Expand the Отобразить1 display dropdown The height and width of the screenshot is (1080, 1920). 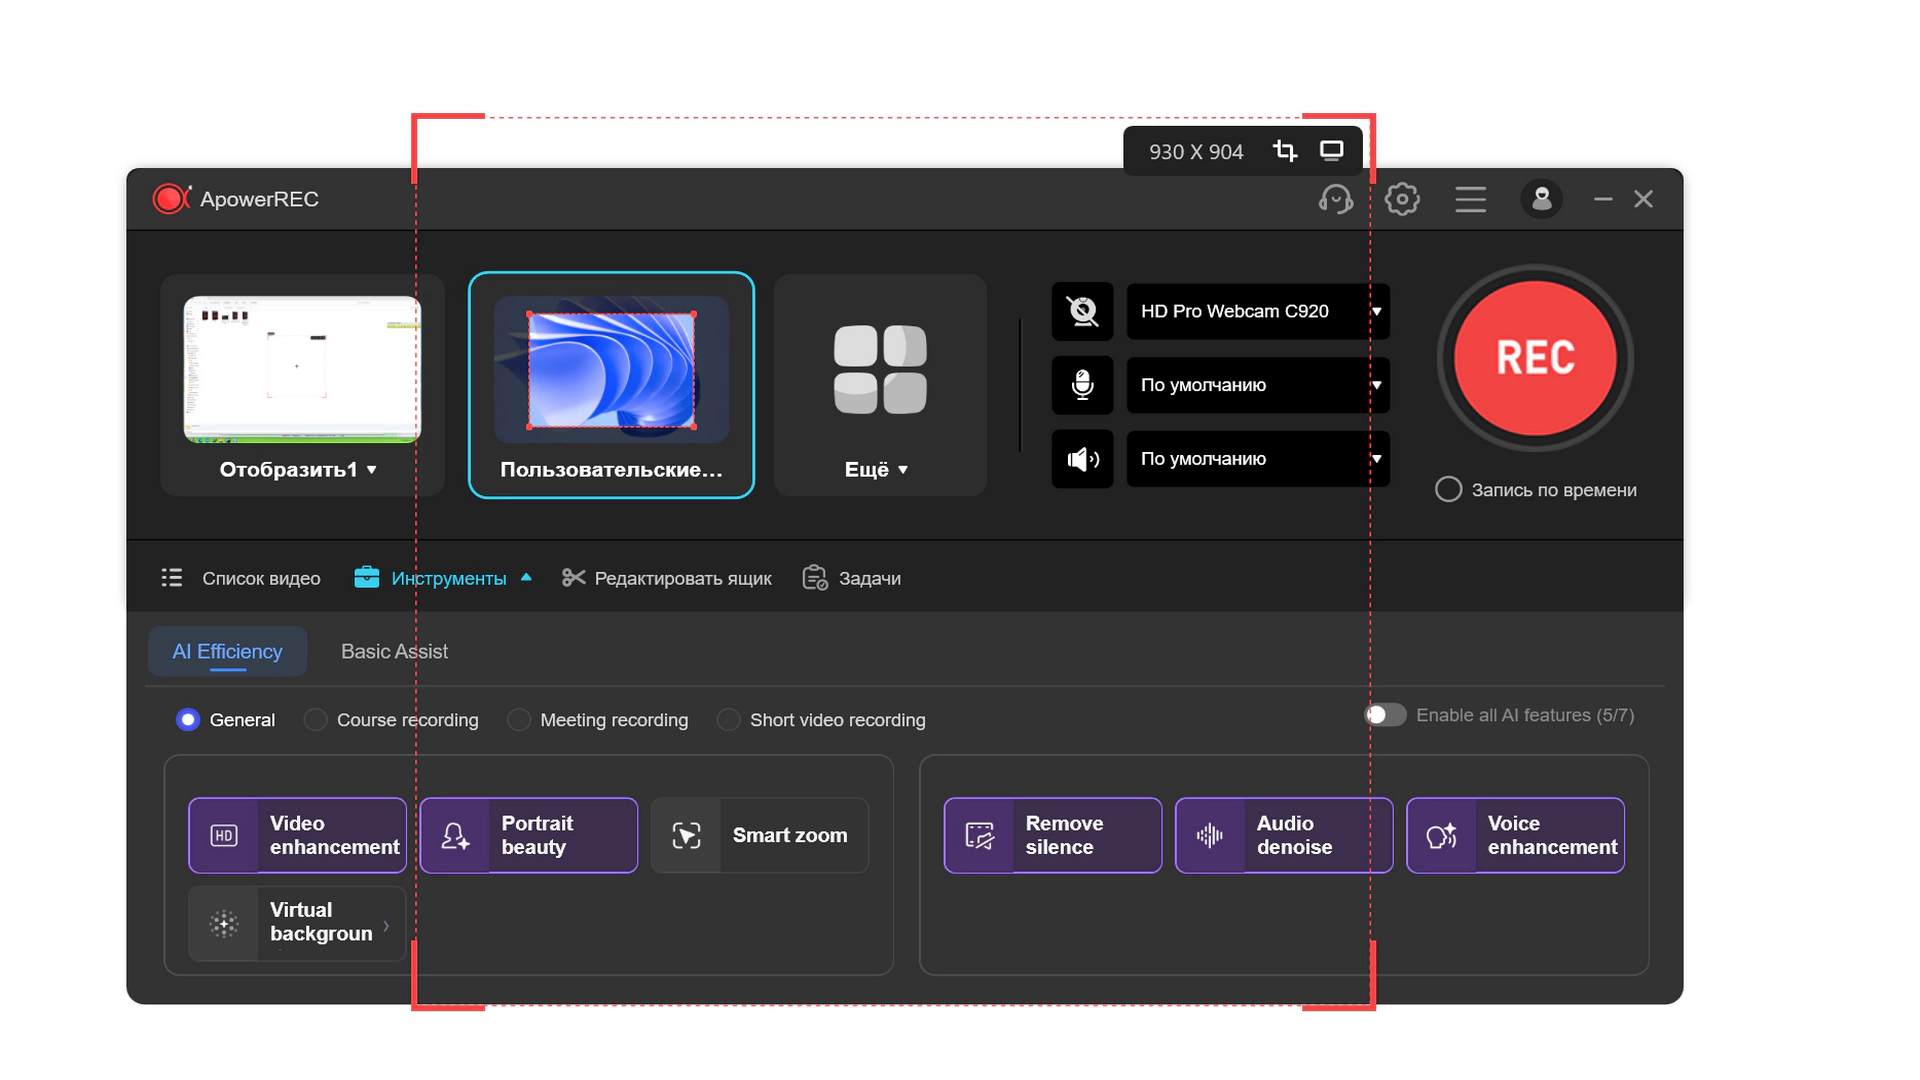point(372,470)
